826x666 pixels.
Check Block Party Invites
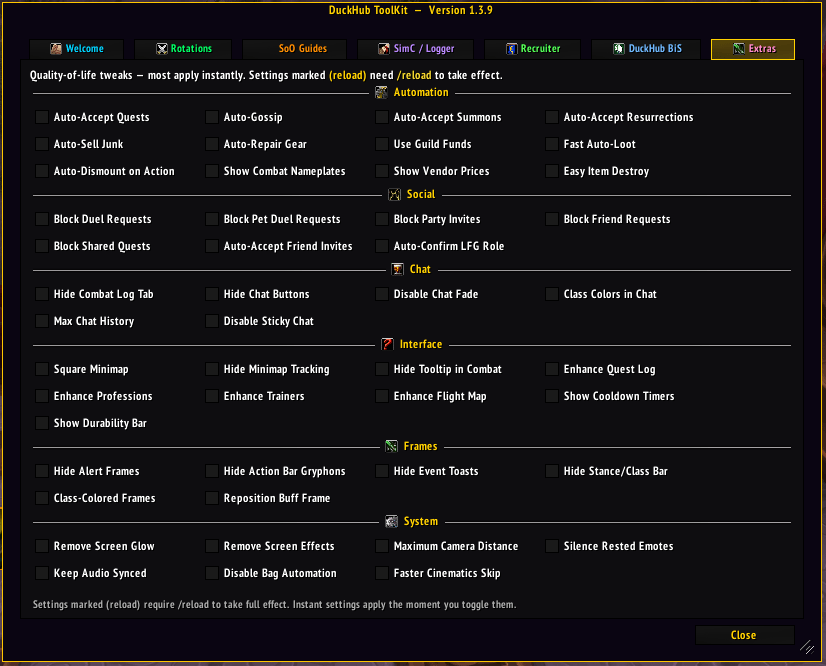click(382, 219)
